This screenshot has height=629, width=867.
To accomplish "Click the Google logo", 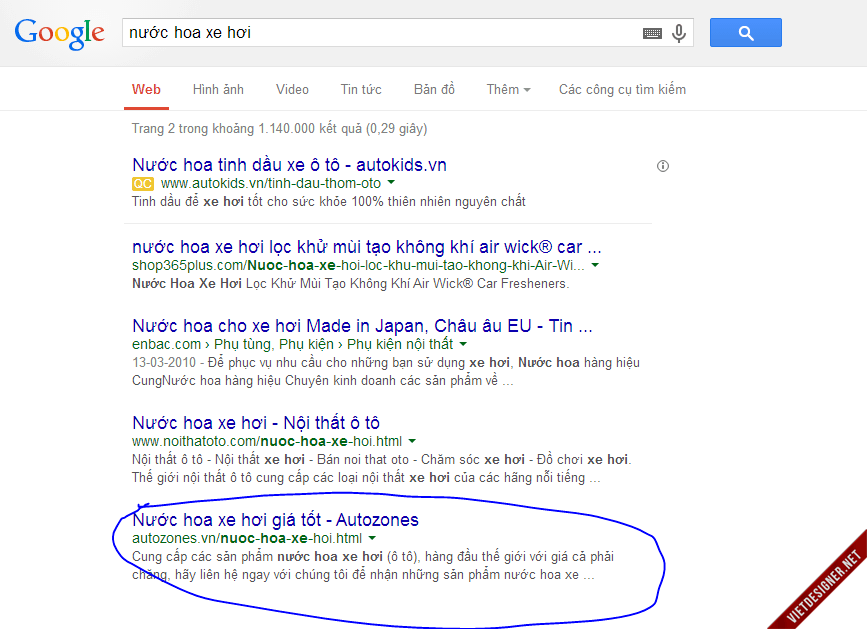I will pos(59,33).
